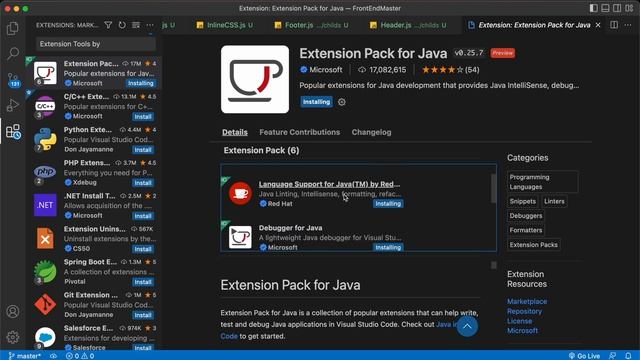
Task: Click the feedback icon in status bar
Action: [613, 356]
